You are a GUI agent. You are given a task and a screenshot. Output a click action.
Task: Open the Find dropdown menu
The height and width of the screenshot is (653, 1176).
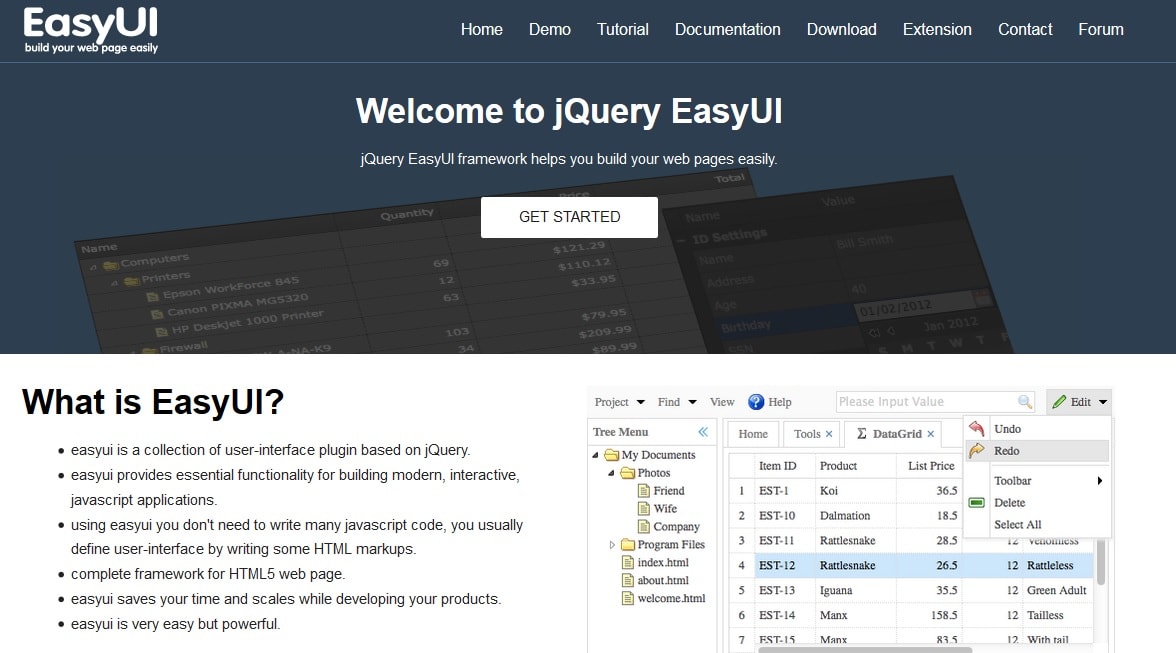(x=676, y=402)
